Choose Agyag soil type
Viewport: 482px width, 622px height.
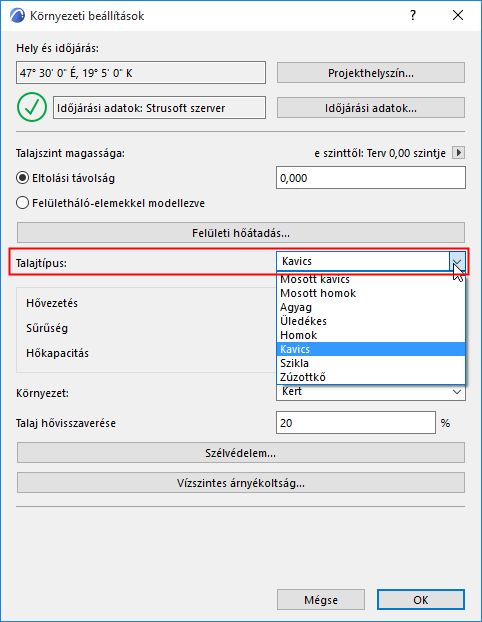[x=371, y=307]
